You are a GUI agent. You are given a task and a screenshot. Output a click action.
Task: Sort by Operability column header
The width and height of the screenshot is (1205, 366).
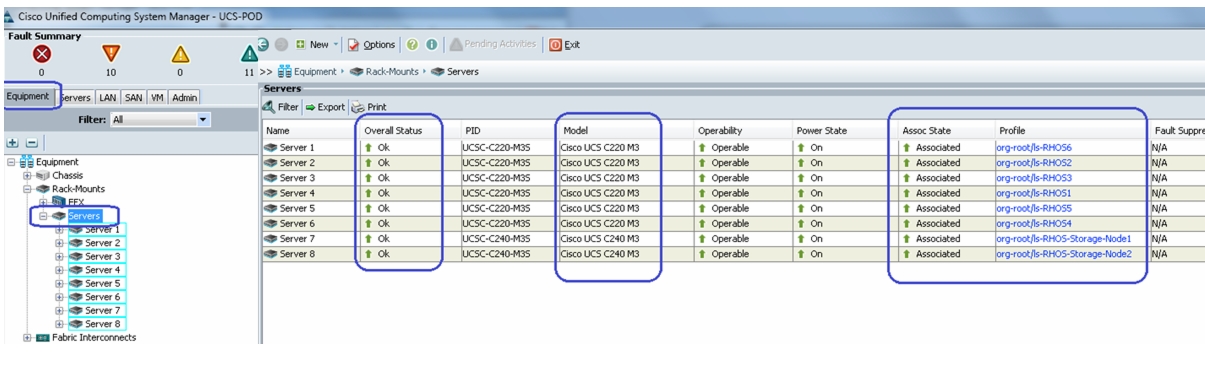(741, 131)
